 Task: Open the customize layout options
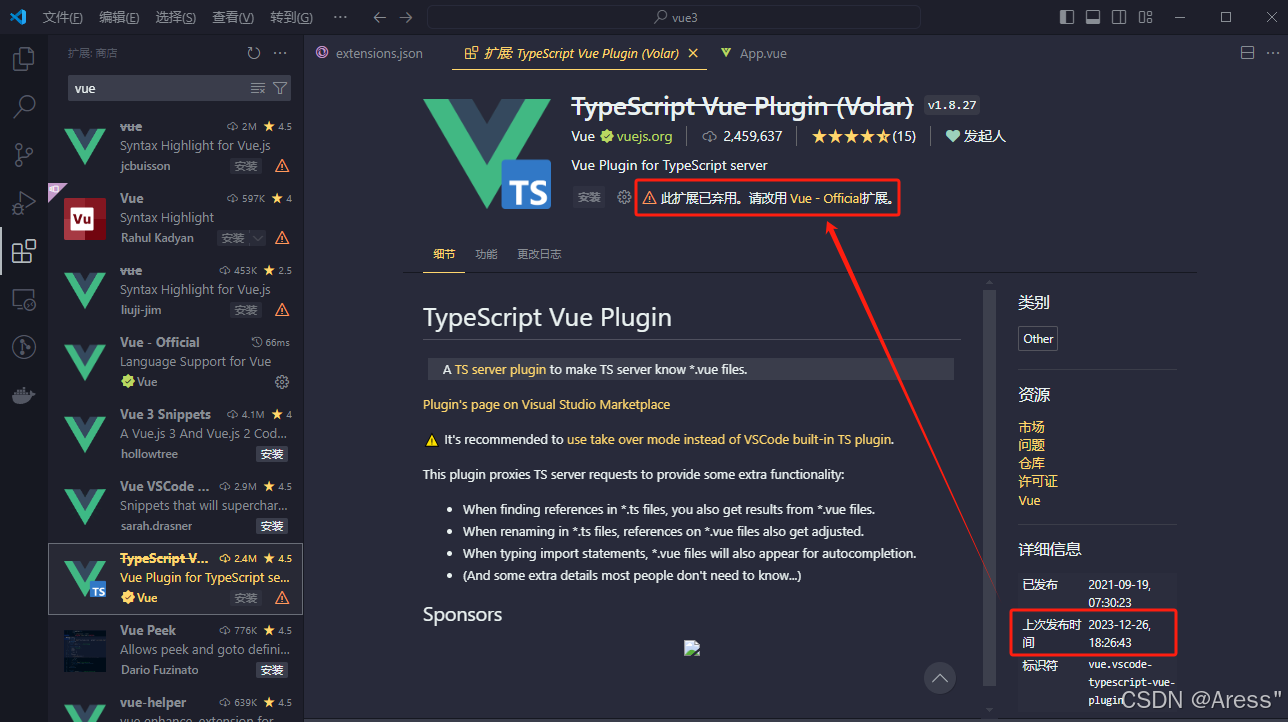tap(1145, 17)
